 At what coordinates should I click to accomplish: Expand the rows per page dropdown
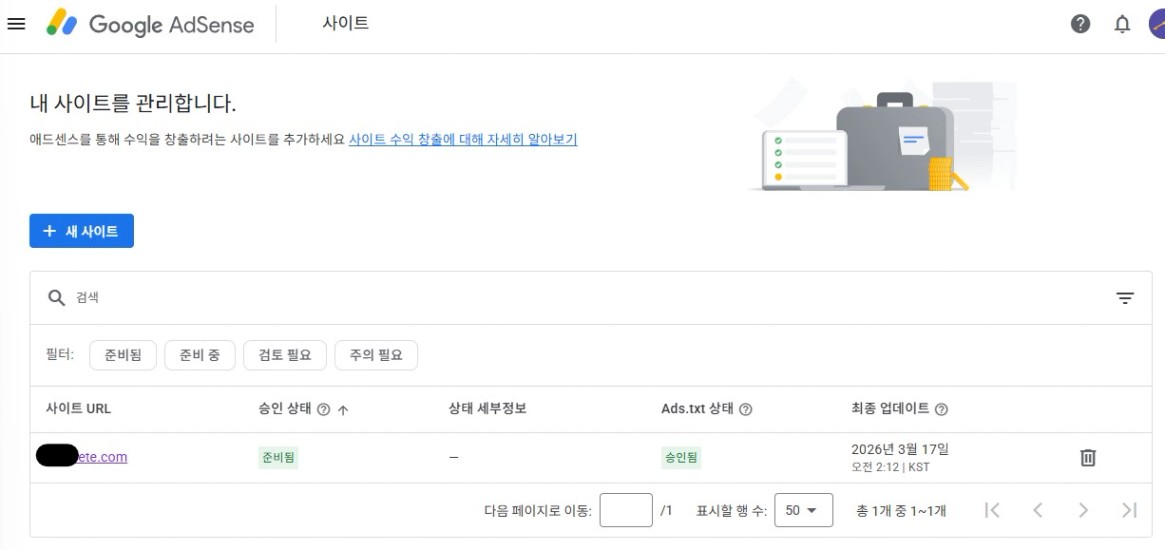tap(801, 511)
